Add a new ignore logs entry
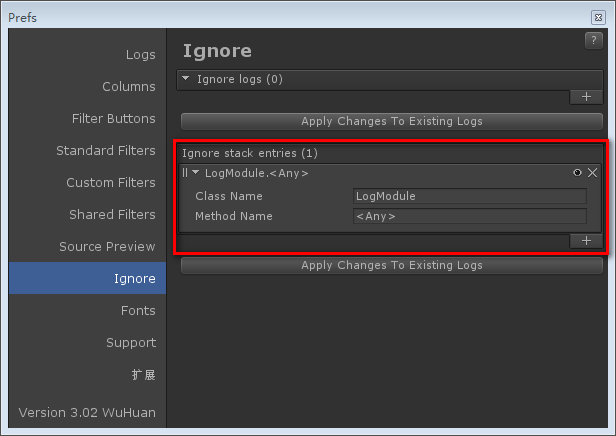Screen dimensions: 616x436 [586, 97]
